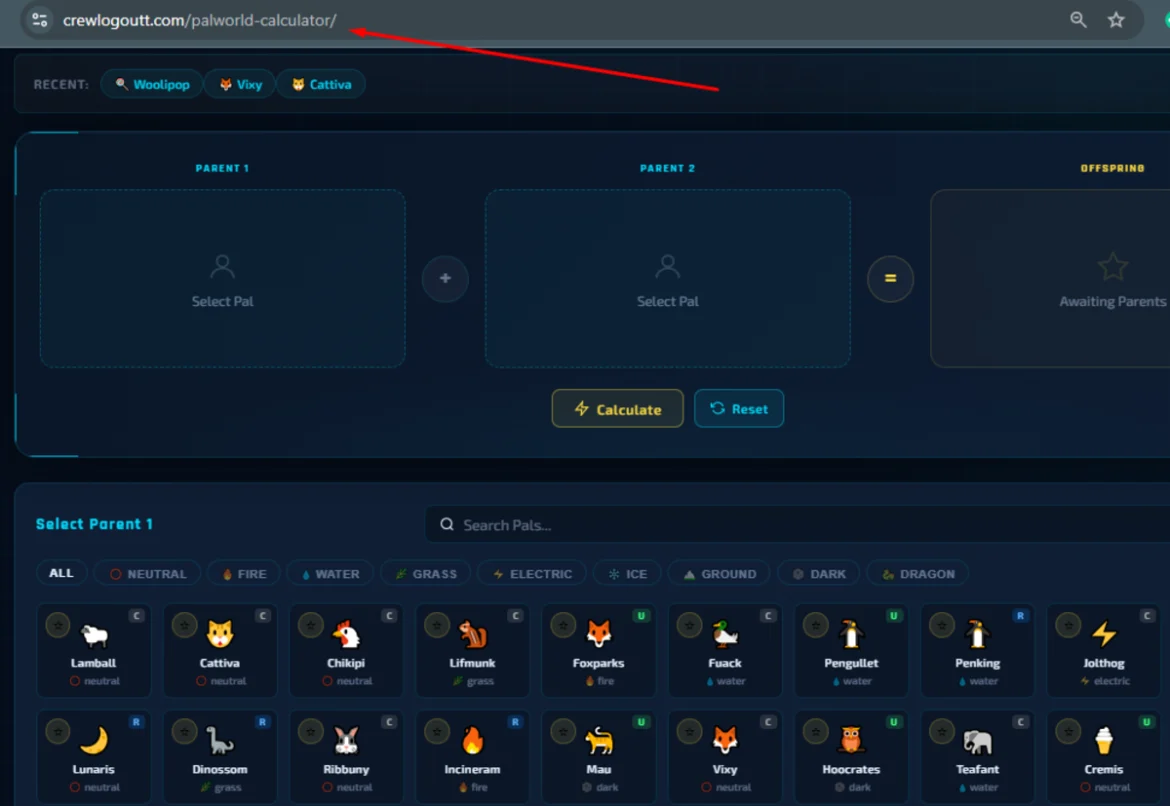Filter pals by WATER type
Viewport: 1170px width, 806px height.
[331, 573]
